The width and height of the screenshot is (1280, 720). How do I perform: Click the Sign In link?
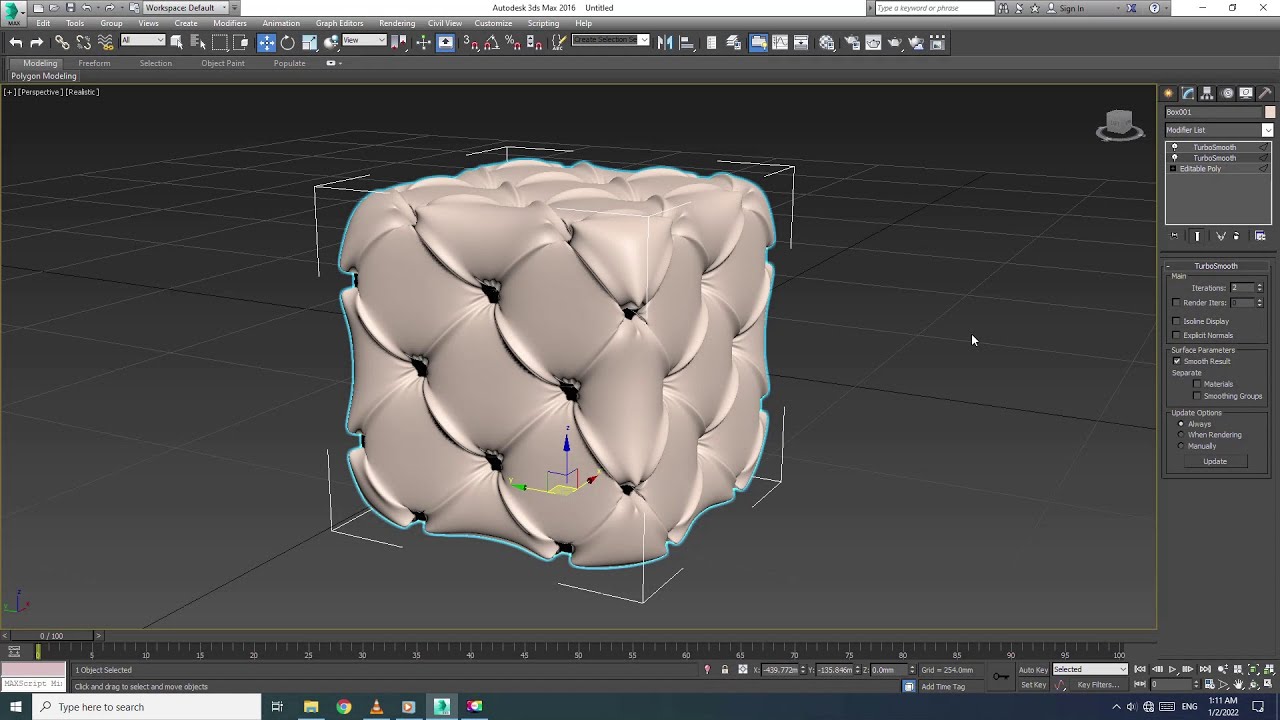1071,8
